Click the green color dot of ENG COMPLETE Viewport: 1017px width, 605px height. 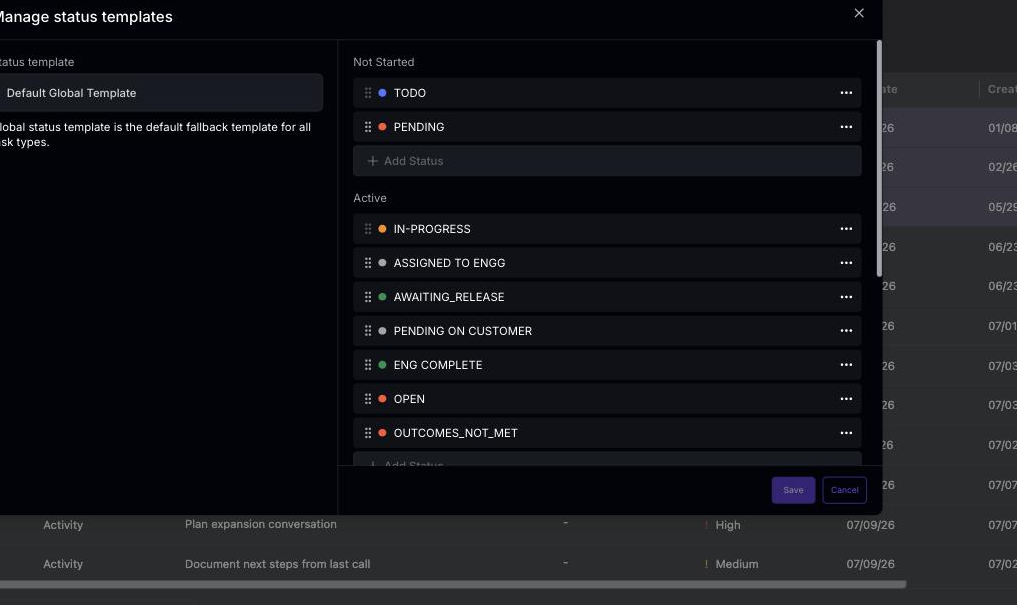(382, 365)
